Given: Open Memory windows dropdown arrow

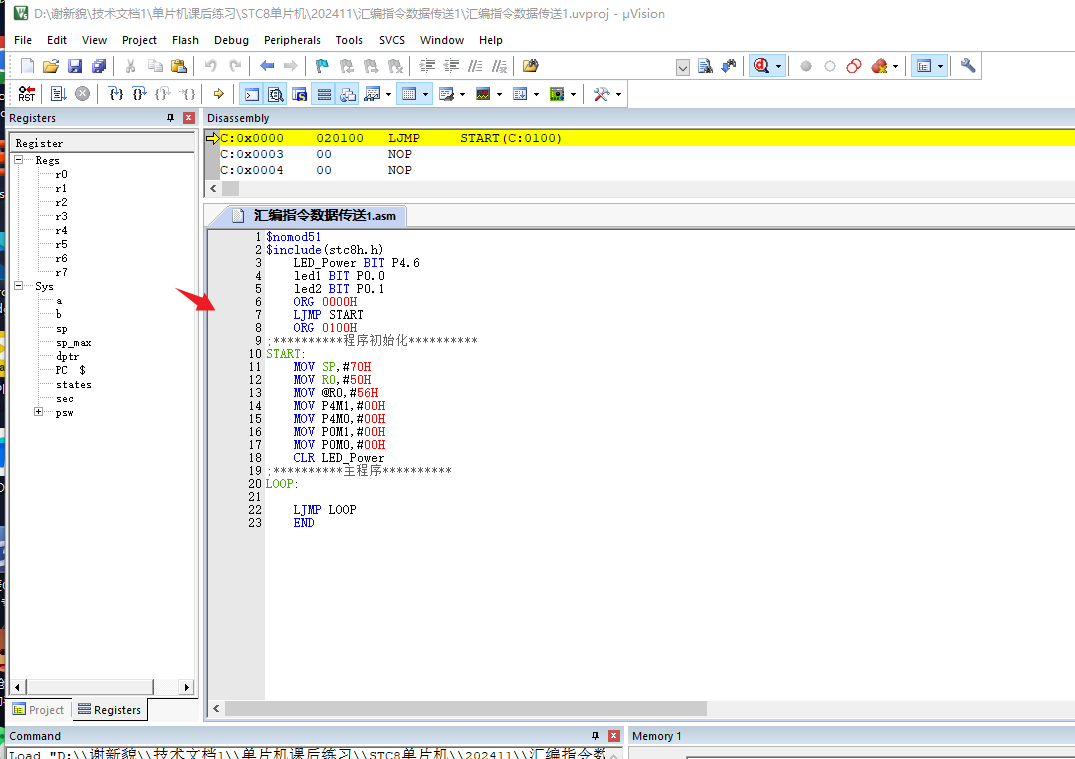Looking at the screenshot, I should coord(426,94).
